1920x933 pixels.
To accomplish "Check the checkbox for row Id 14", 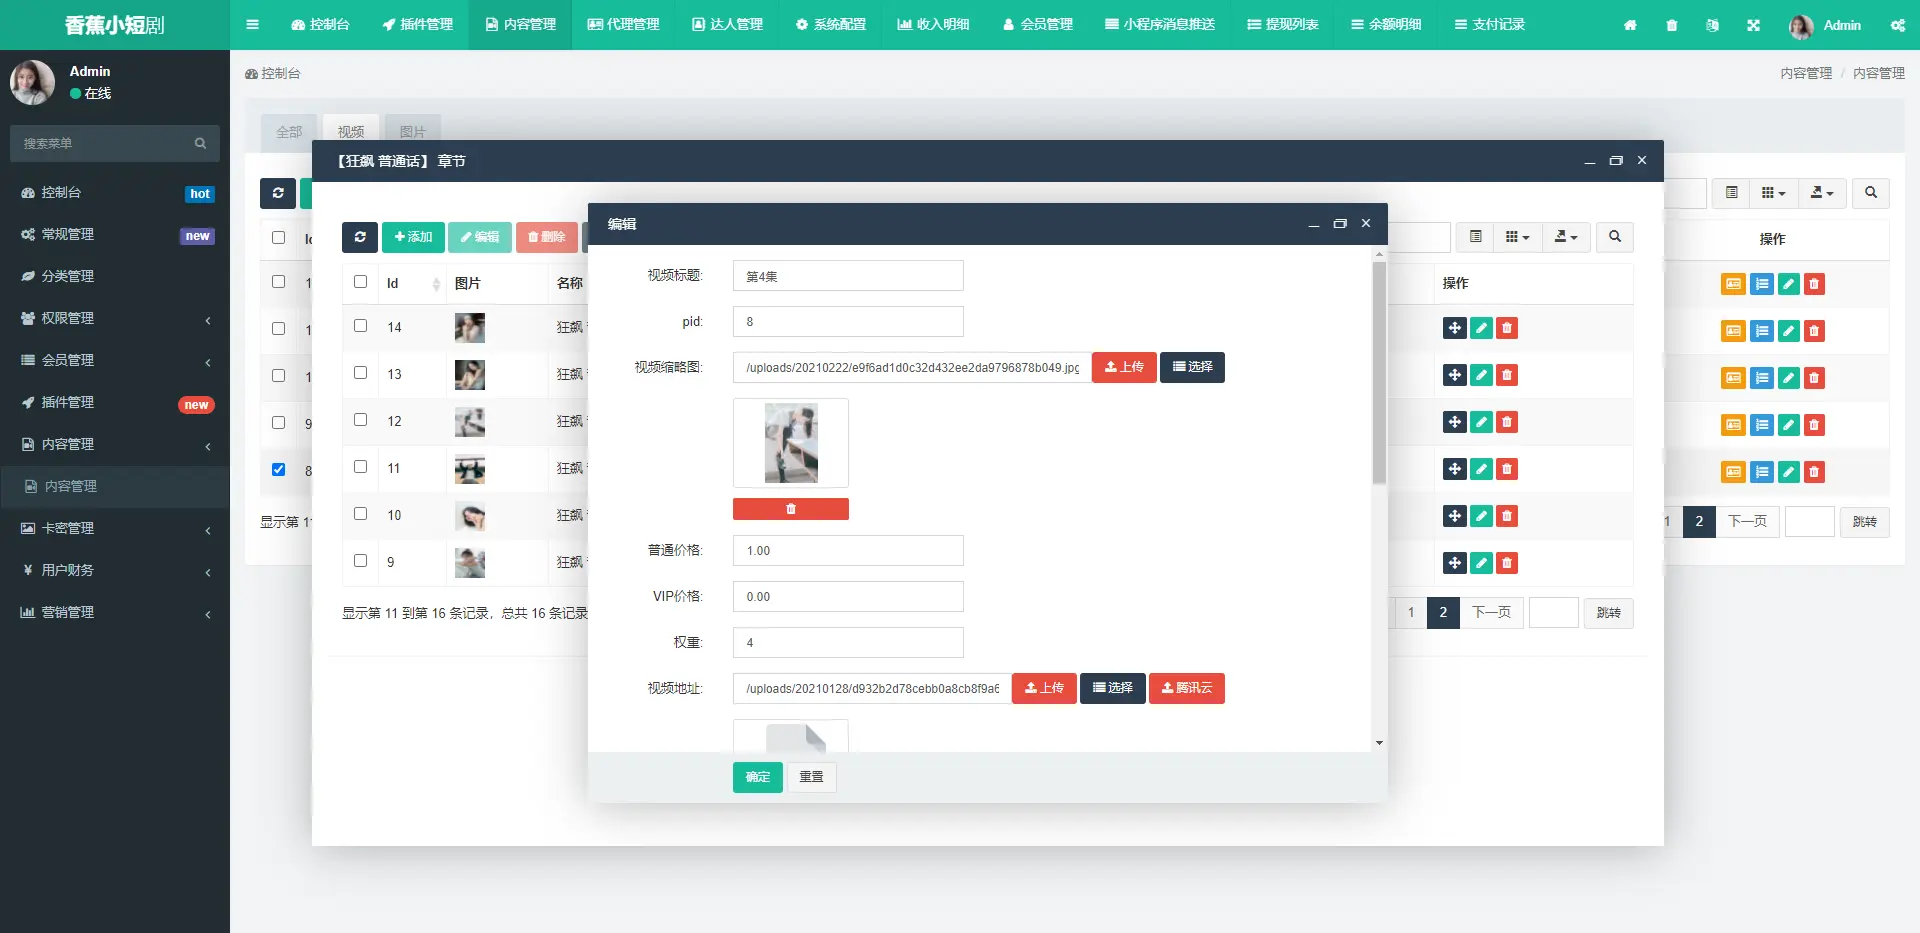I will 361,326.
